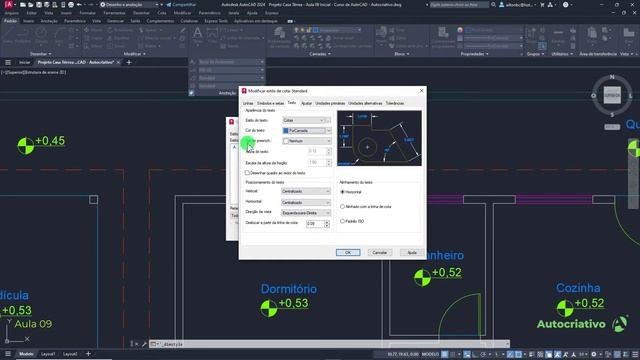Open the Formatar menu in menu bar
Viewport: 640px width, 360px height.
(x=87, y=13)
